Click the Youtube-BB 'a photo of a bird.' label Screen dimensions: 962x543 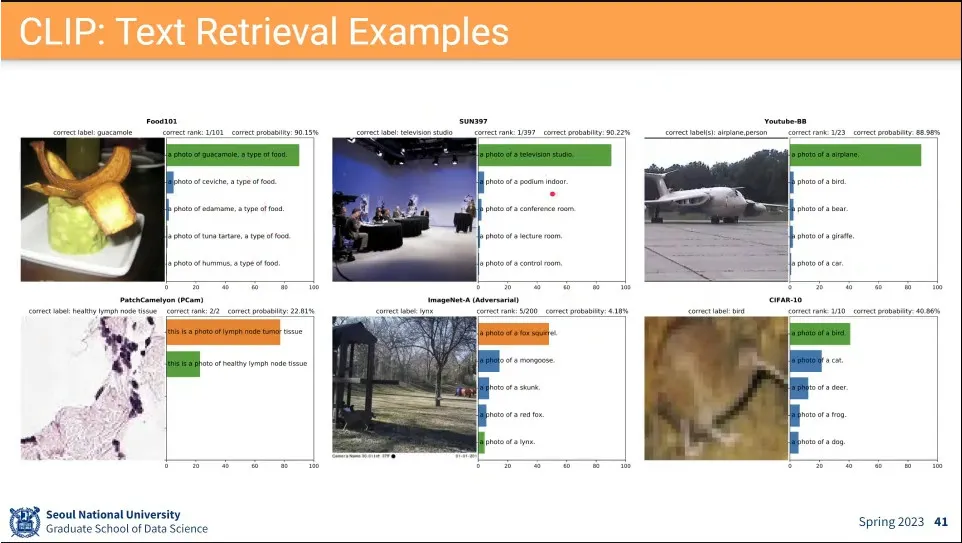click(818, 182)
